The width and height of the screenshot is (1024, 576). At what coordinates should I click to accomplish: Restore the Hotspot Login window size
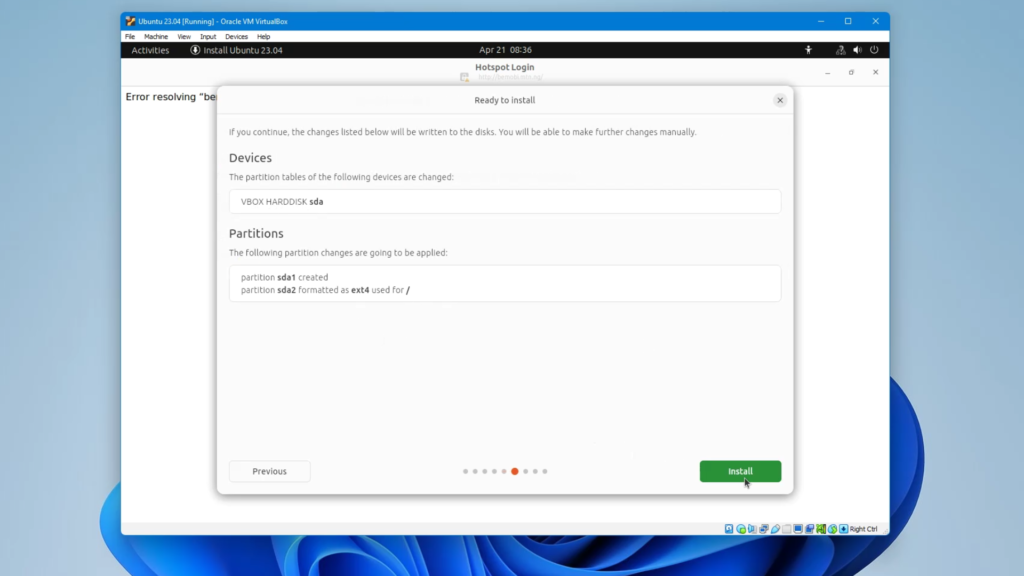click(x=852, y=72)
